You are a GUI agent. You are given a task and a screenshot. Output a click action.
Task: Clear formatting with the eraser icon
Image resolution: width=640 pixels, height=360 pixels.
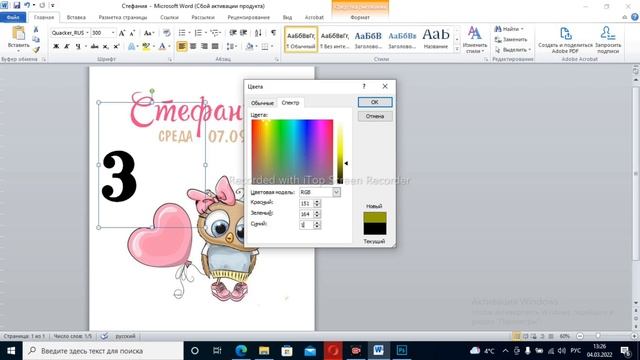click(x=167, y=33)
